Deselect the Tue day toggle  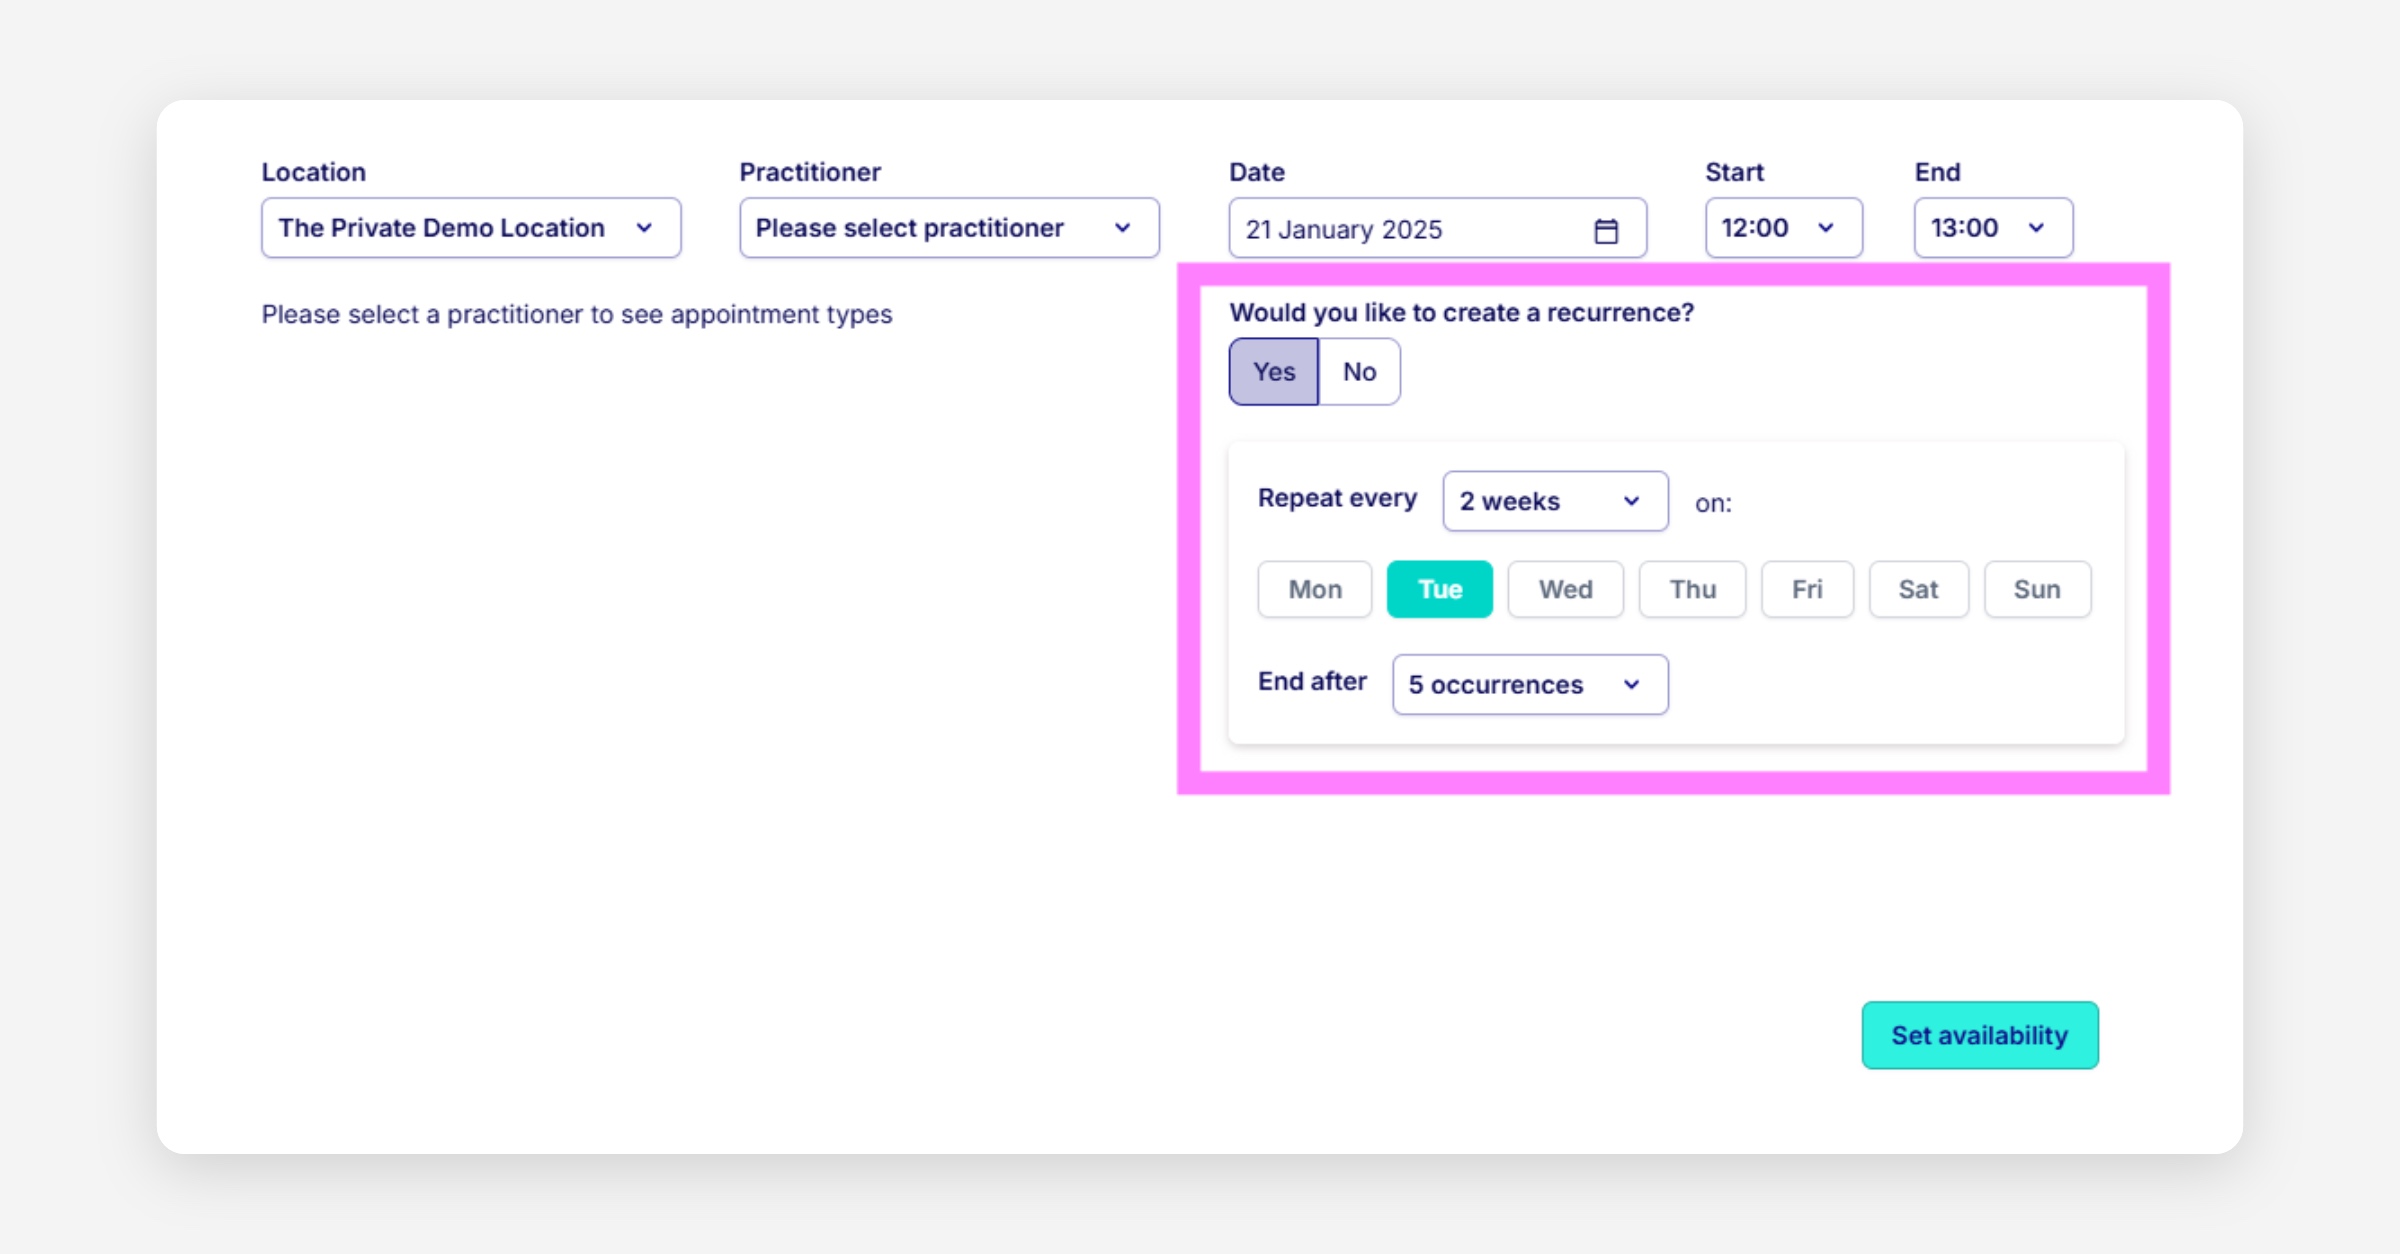pos(1439,590)
